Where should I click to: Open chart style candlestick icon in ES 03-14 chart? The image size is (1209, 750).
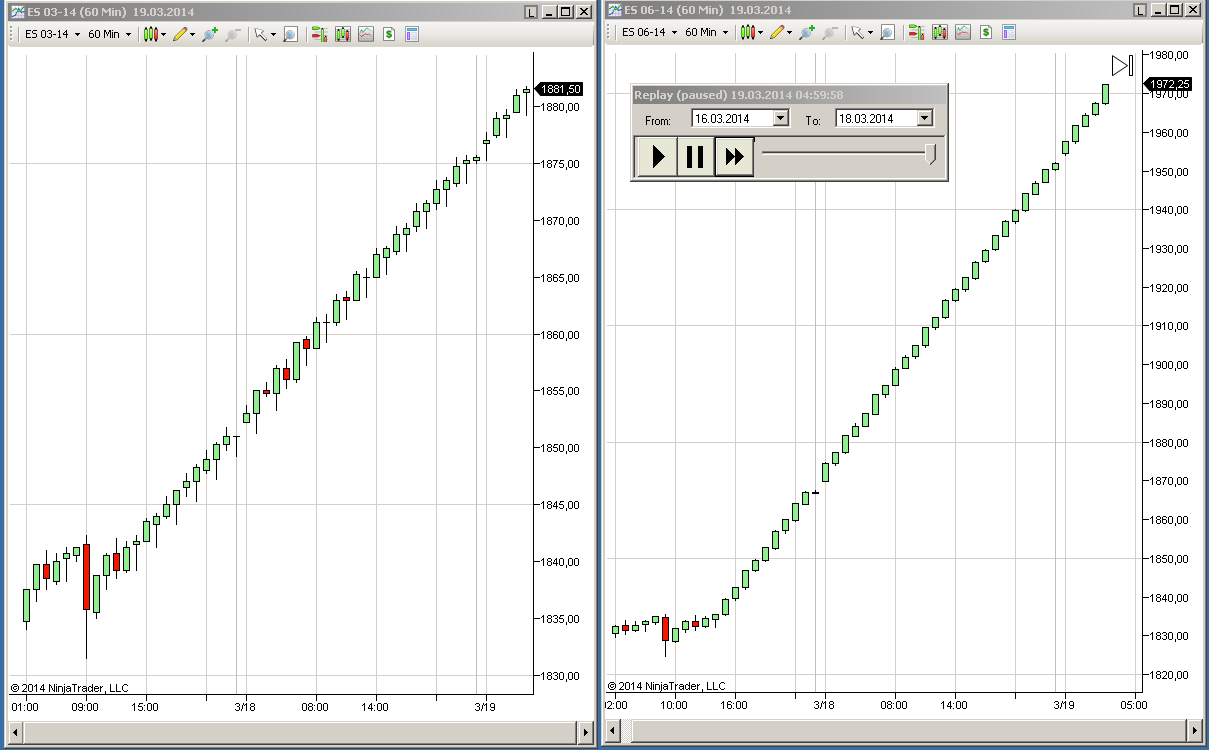[151, 33]
